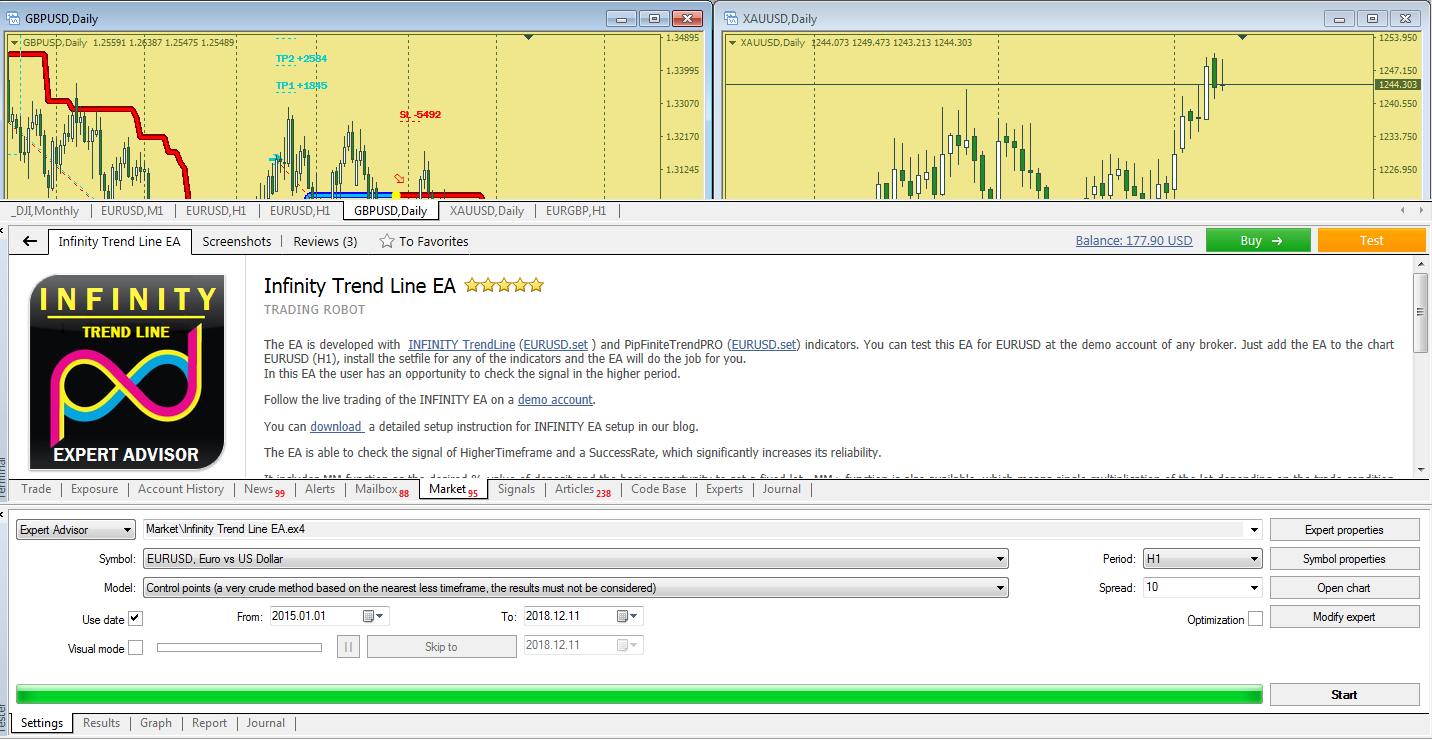This screenshot has width=1432, height=740.
Task: Click the five-star rating of the EA
Action: coord(505,286)
